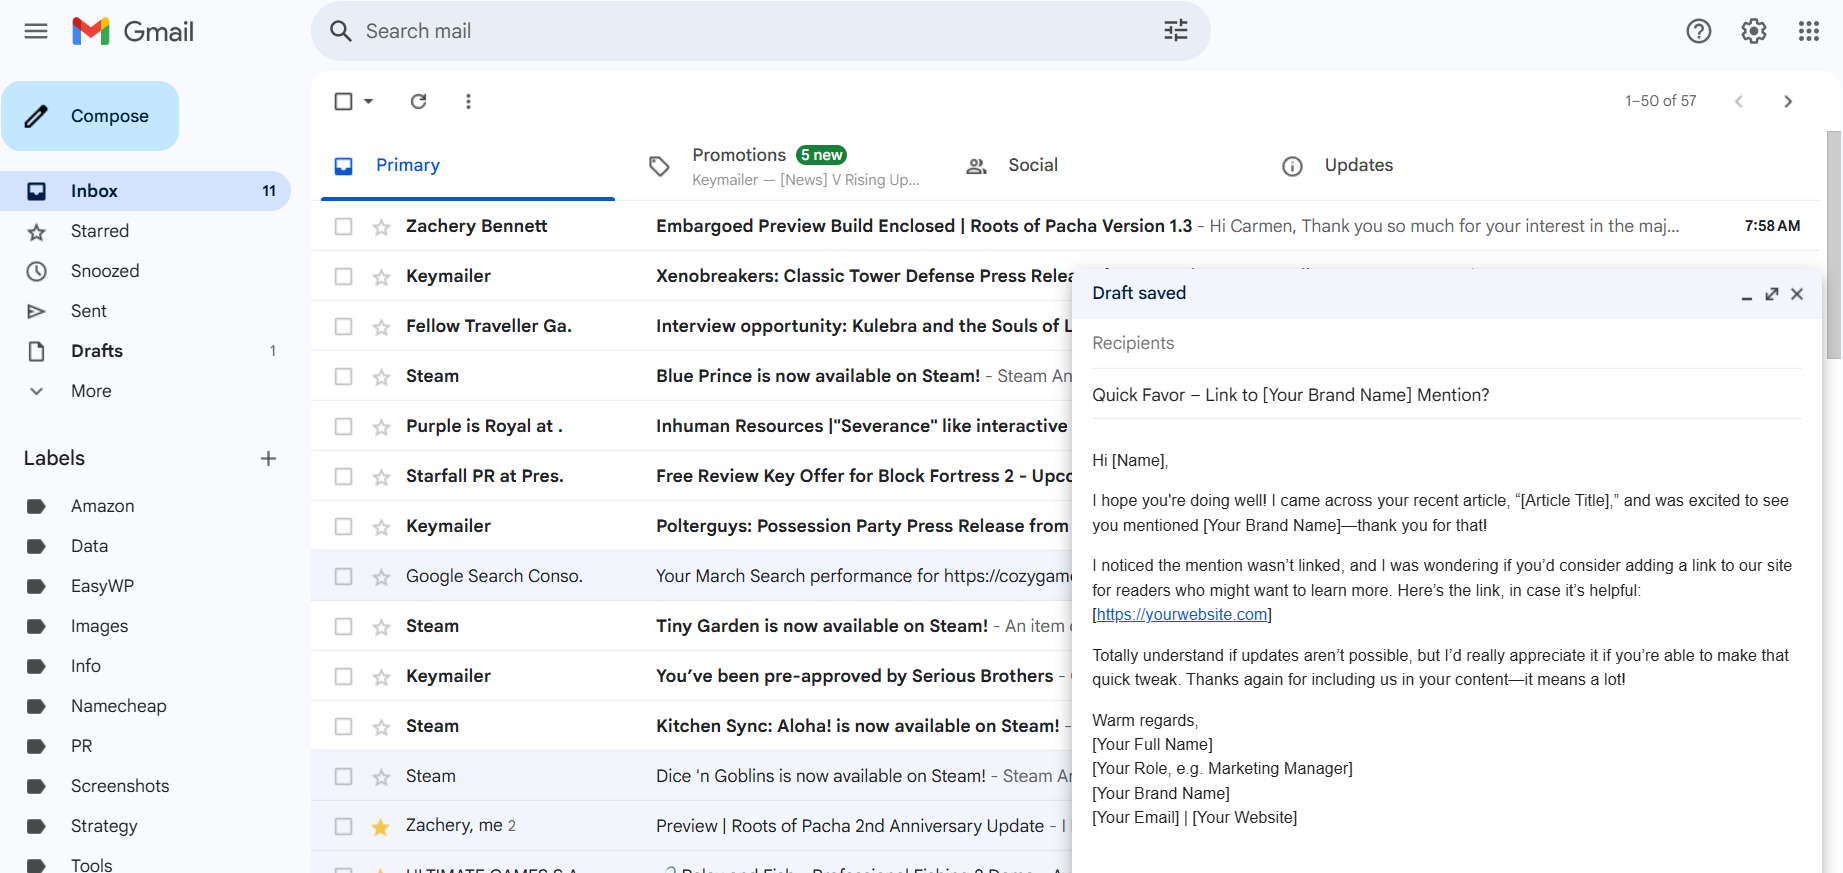1843x873 pixels.
Task: Star the Google Search Console email
Action: (381, 577)
